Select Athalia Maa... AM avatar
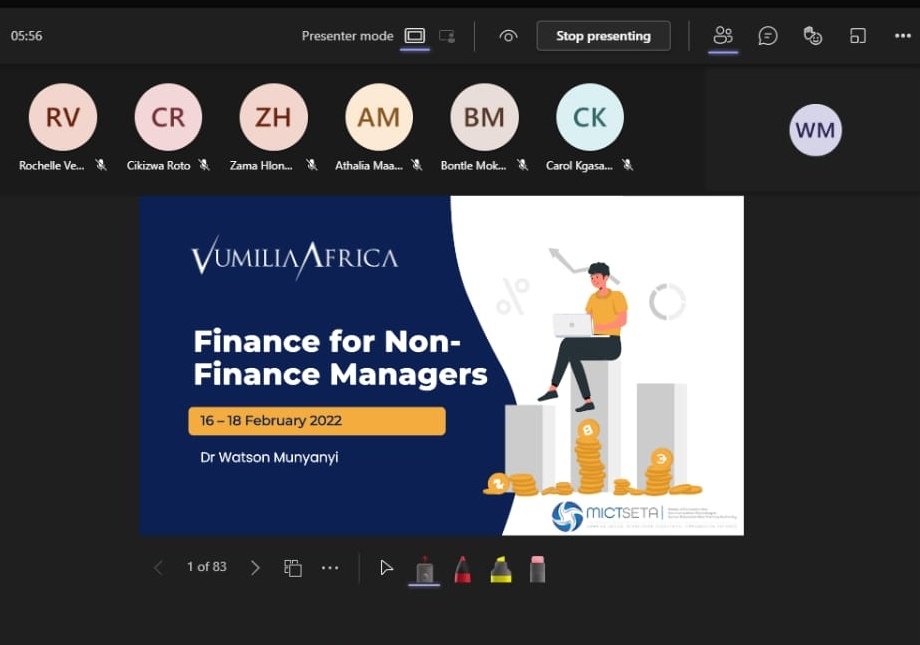Image resolution: width=920 pixels, height=645 pixels. [x=379, y=117]
